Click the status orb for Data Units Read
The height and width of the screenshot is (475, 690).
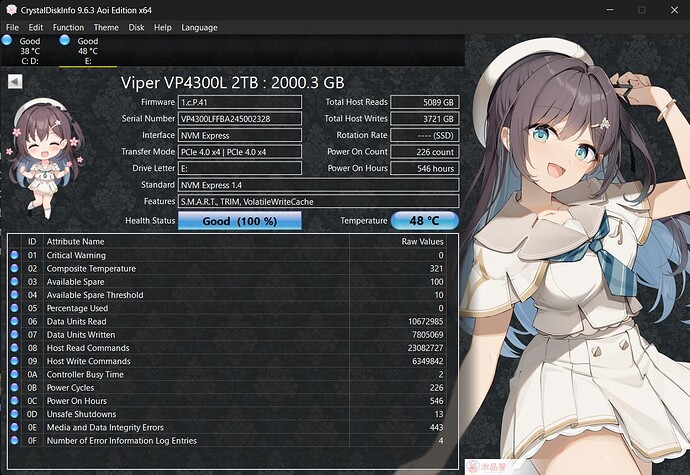tap(15, 321)
